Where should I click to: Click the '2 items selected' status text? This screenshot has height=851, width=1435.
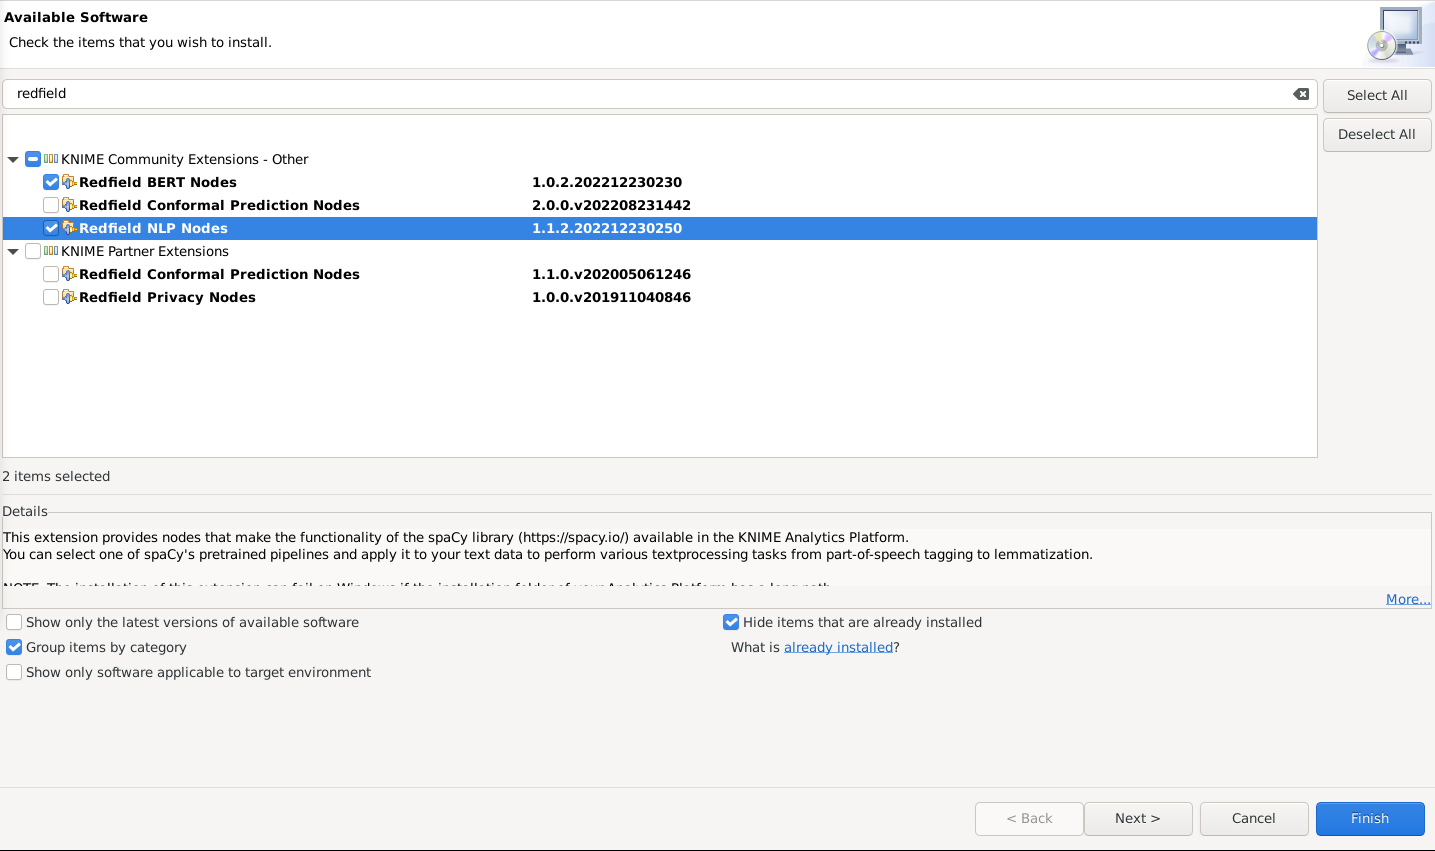tap(56, 476)
